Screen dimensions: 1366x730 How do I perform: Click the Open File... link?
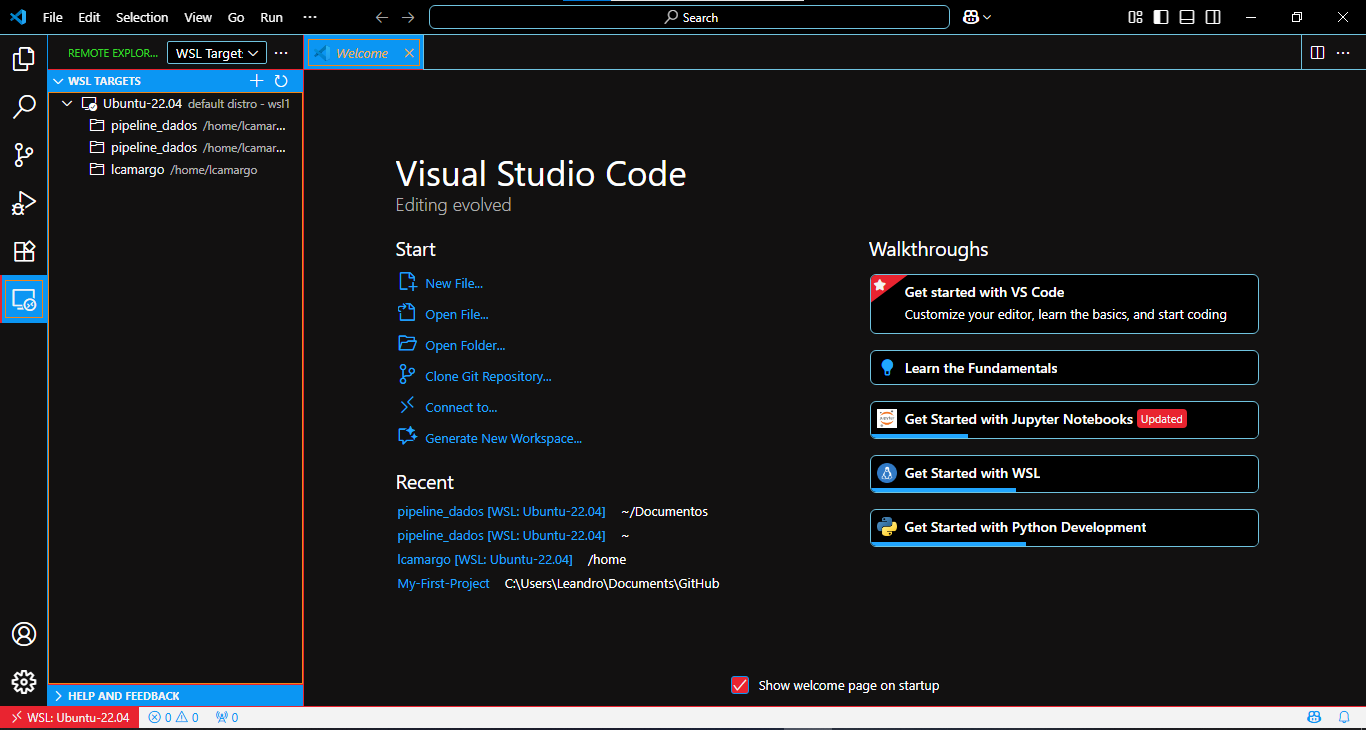tap(457, 314)
